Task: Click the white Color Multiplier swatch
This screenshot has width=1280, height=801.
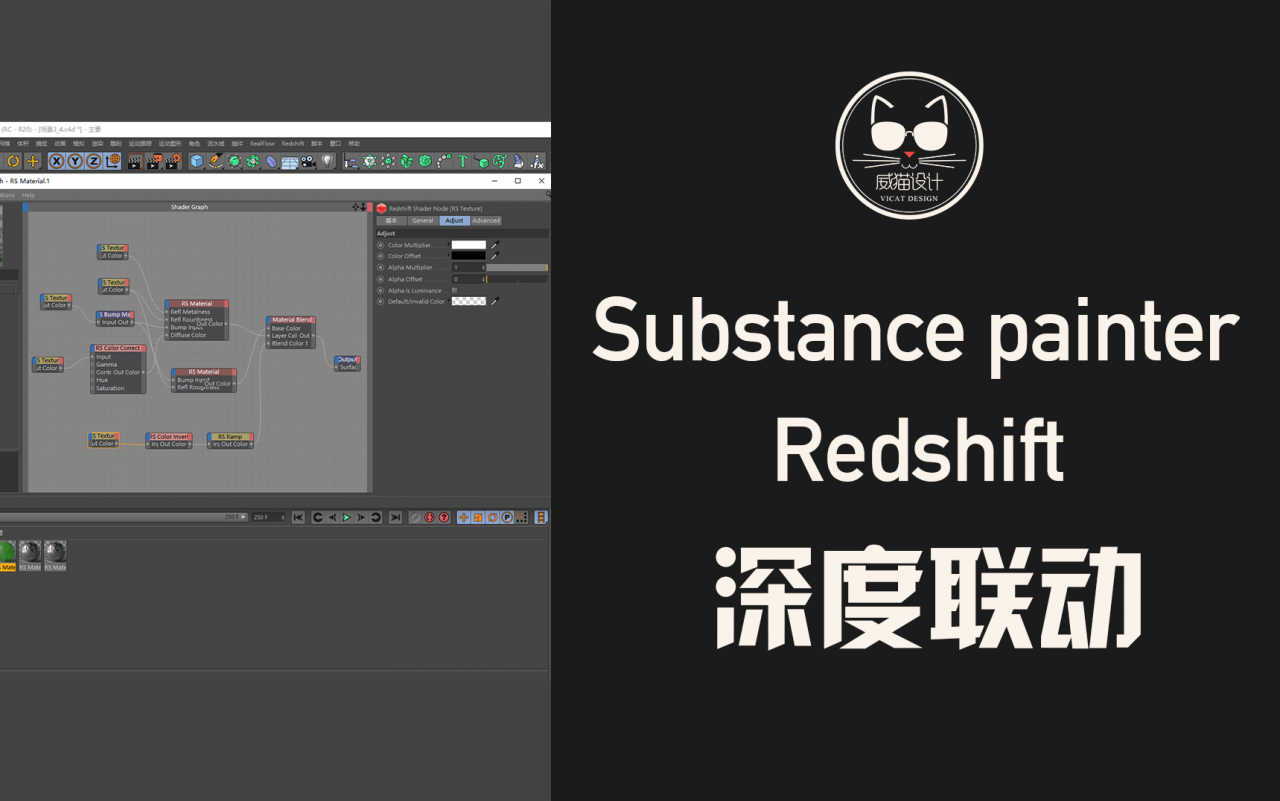Action: (469, 244)
